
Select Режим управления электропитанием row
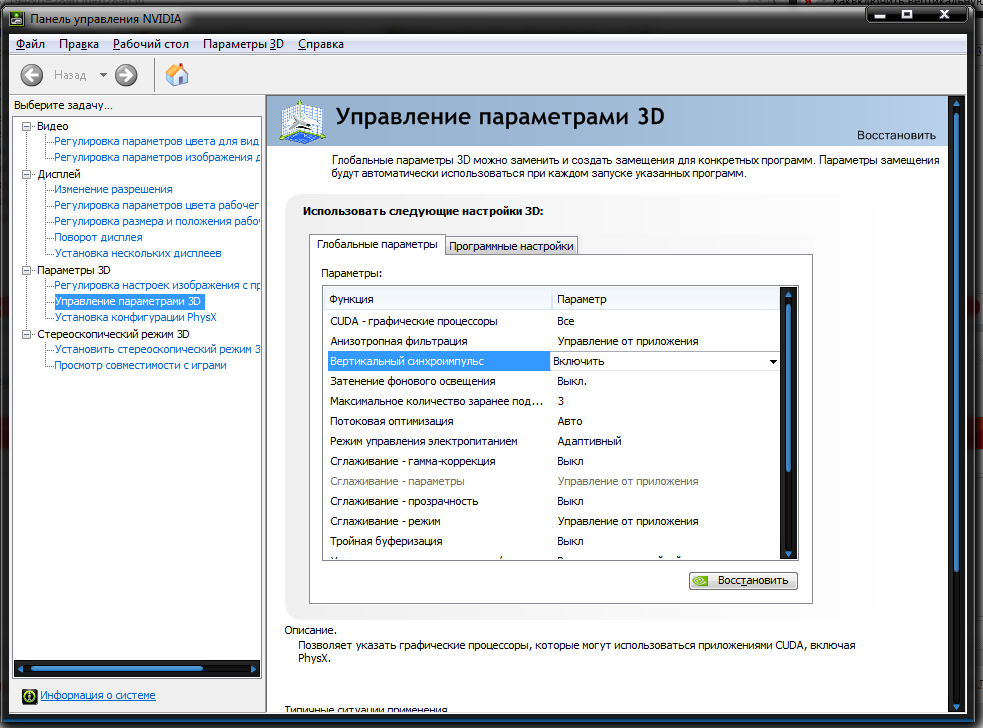tap(552, 441)
